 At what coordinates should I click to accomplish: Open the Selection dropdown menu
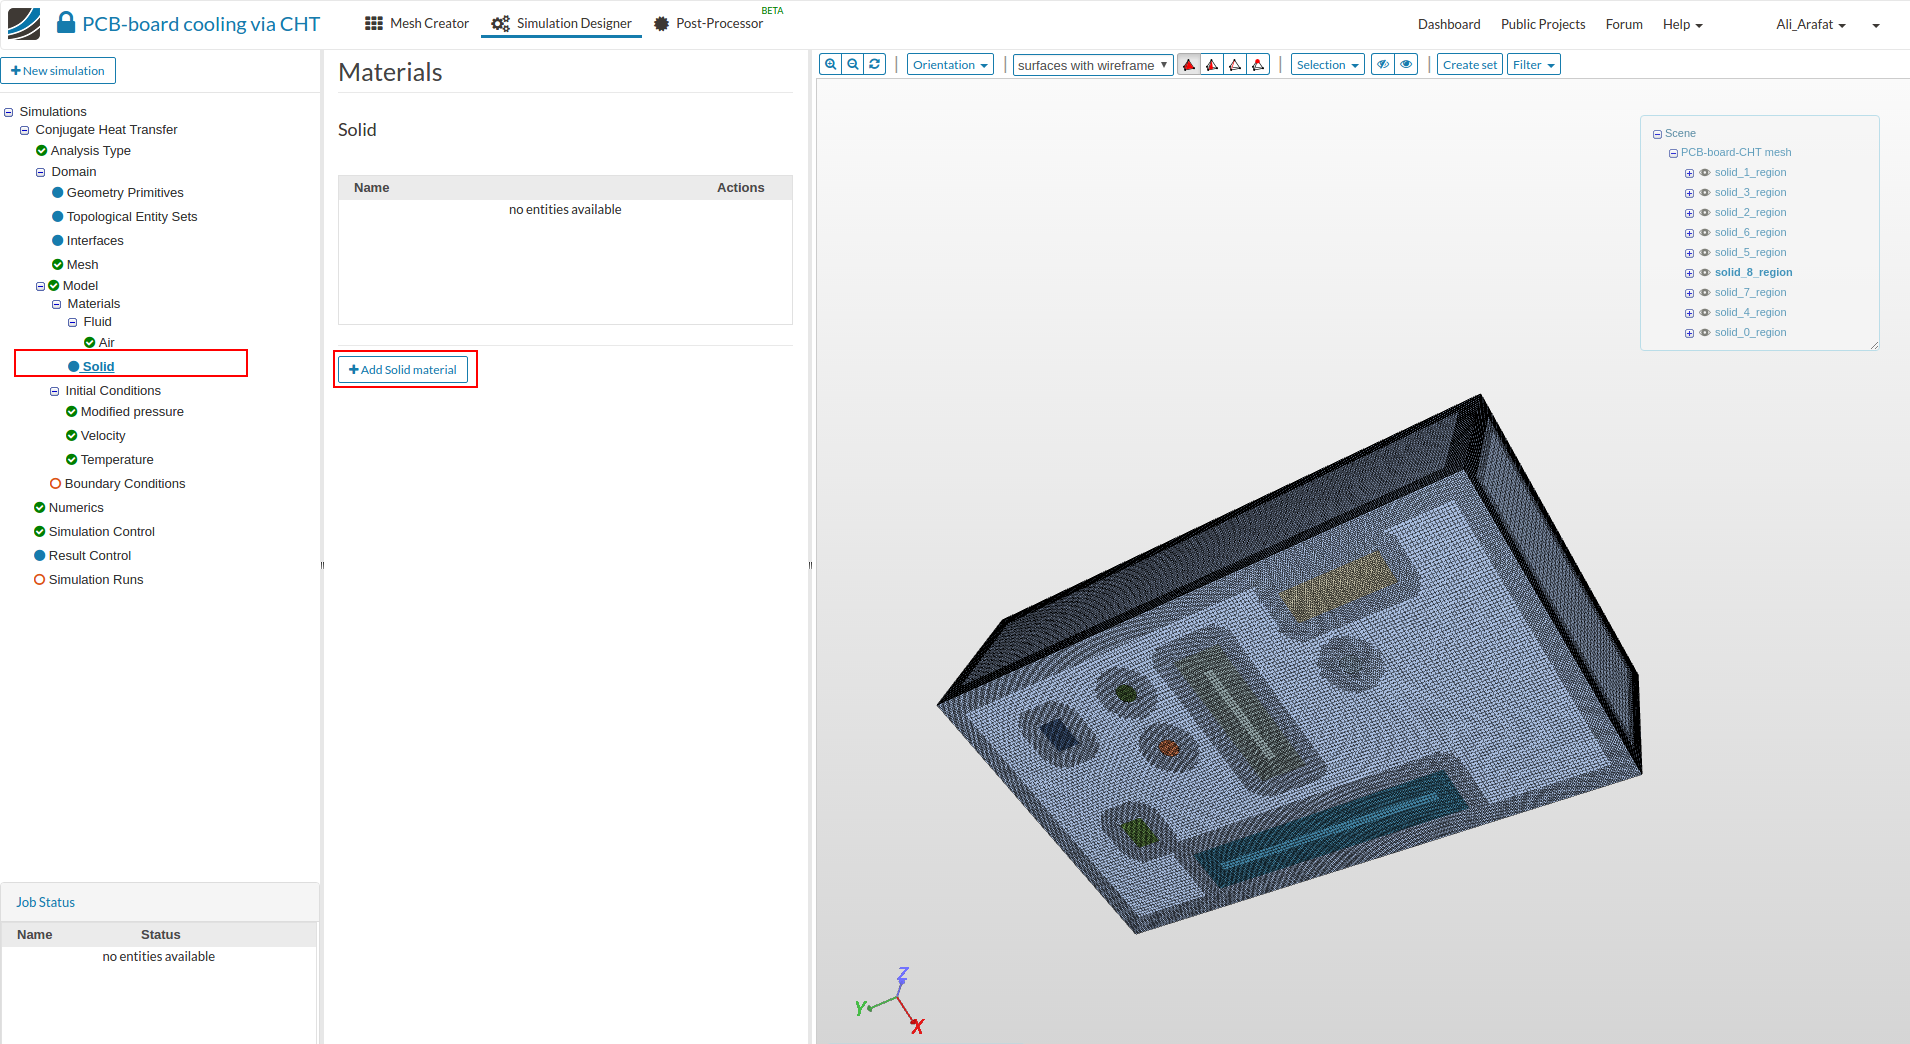(x=1327, y=65)
